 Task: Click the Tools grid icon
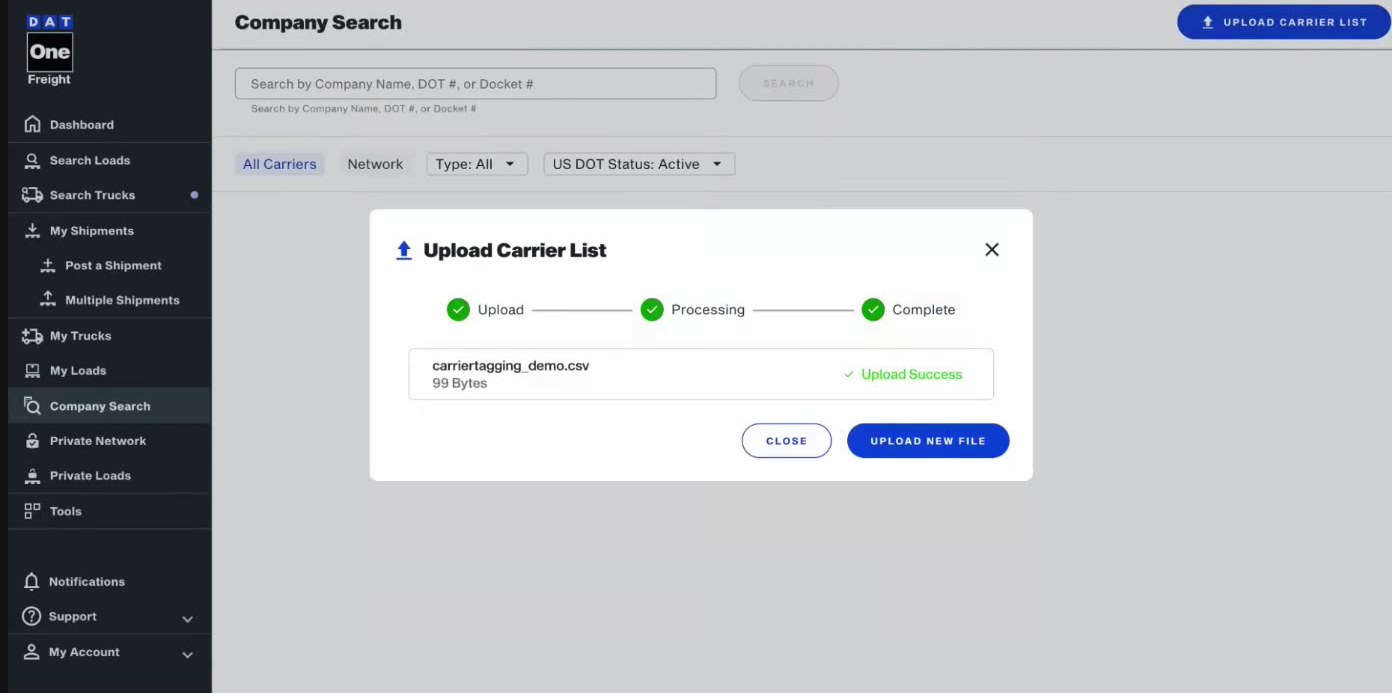[32, 511]
